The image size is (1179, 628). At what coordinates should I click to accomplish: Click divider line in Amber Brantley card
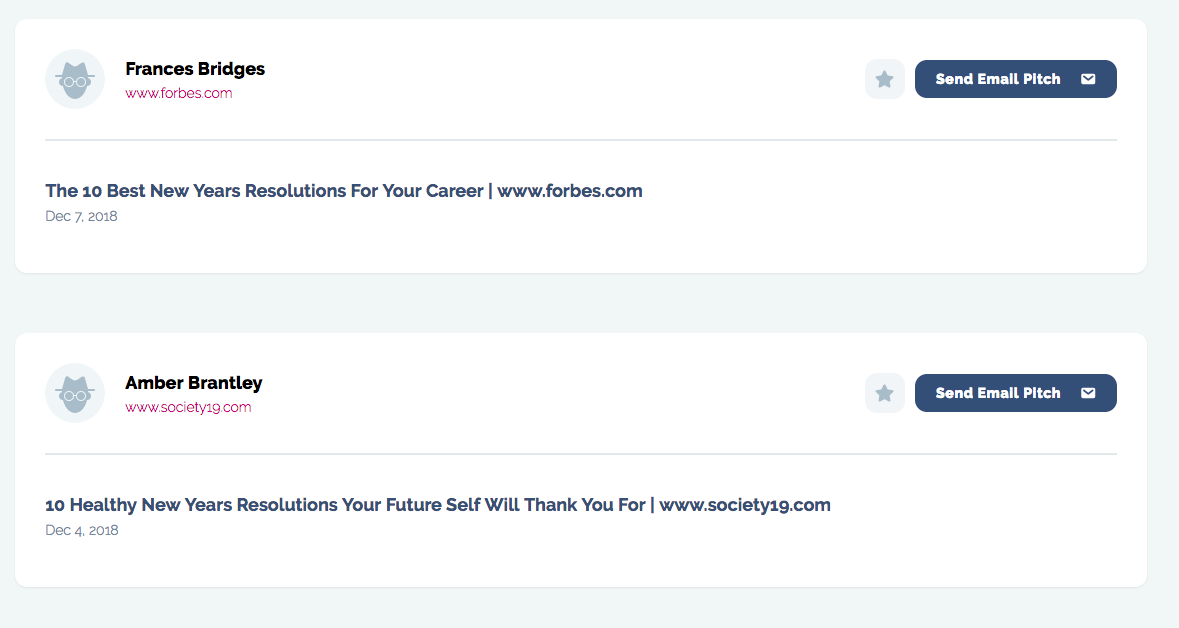pyautogui.click(x=580, y=454)
